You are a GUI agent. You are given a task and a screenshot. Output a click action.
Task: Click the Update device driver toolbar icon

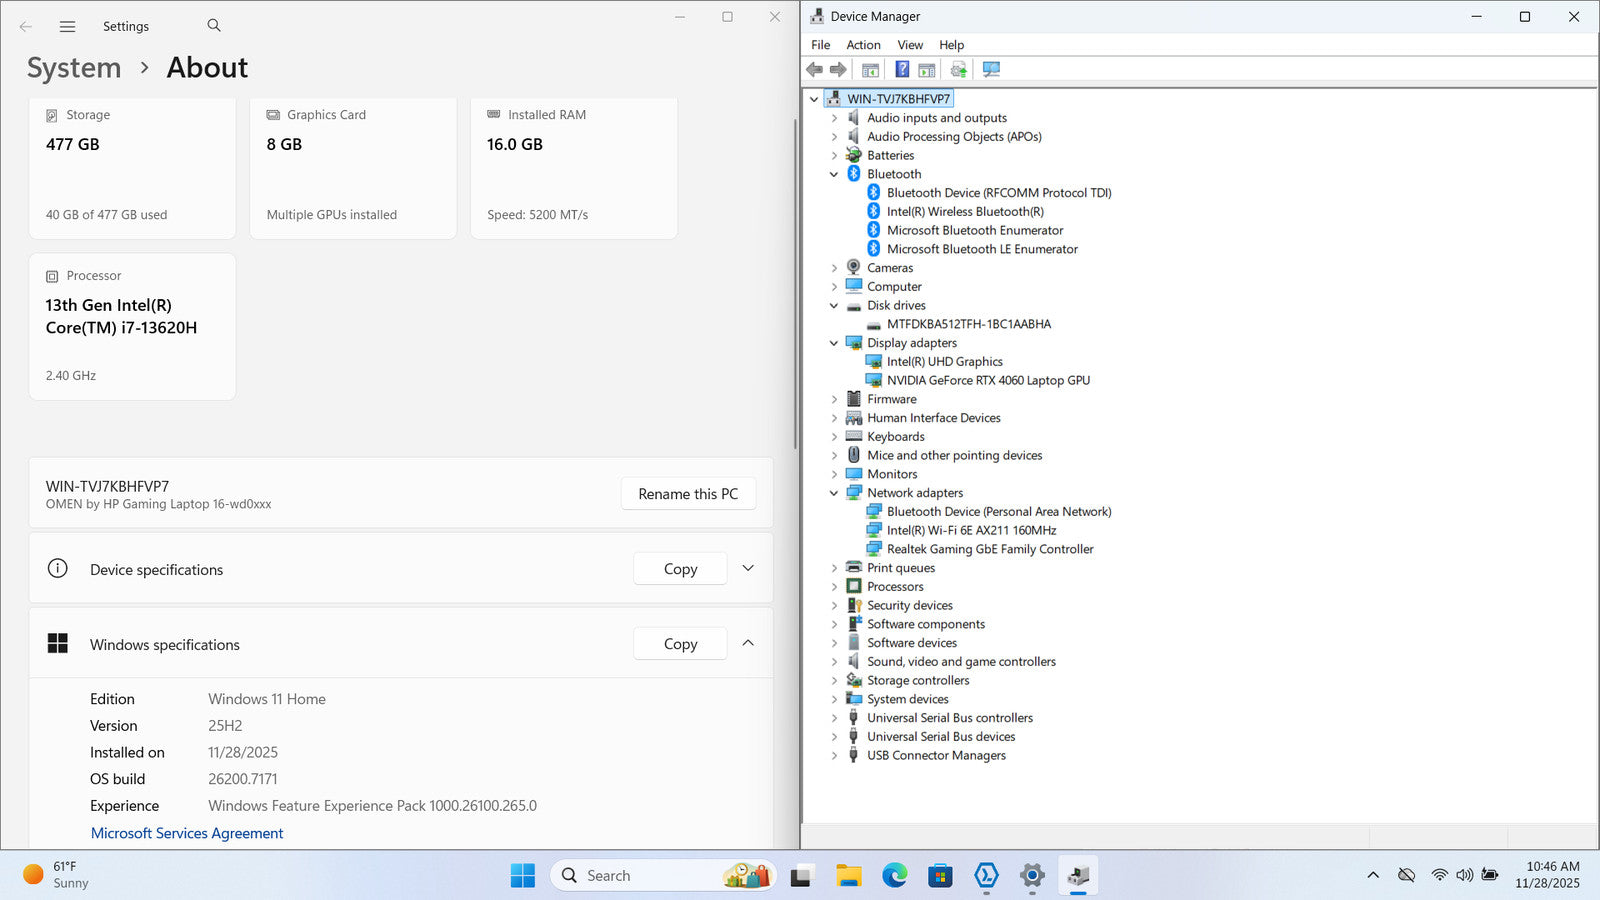coord(959,70)
